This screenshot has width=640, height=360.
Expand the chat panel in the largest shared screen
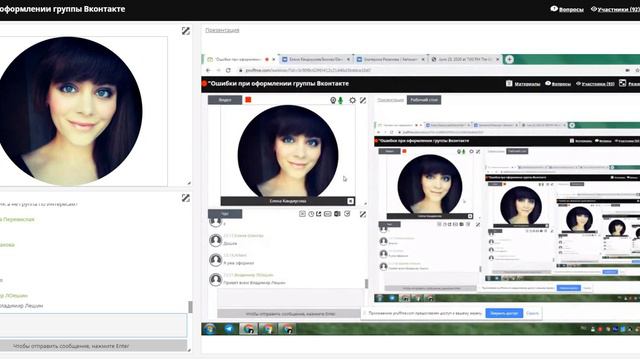pyautogui.click(x=363, y=214)
